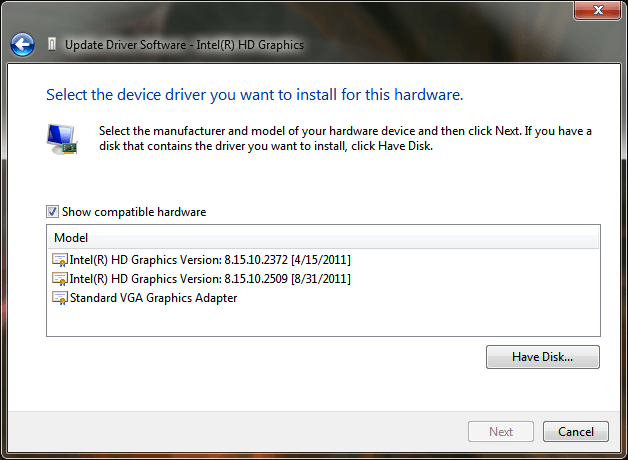Click the Model column header
628x460 pixels.
(323, 238)
